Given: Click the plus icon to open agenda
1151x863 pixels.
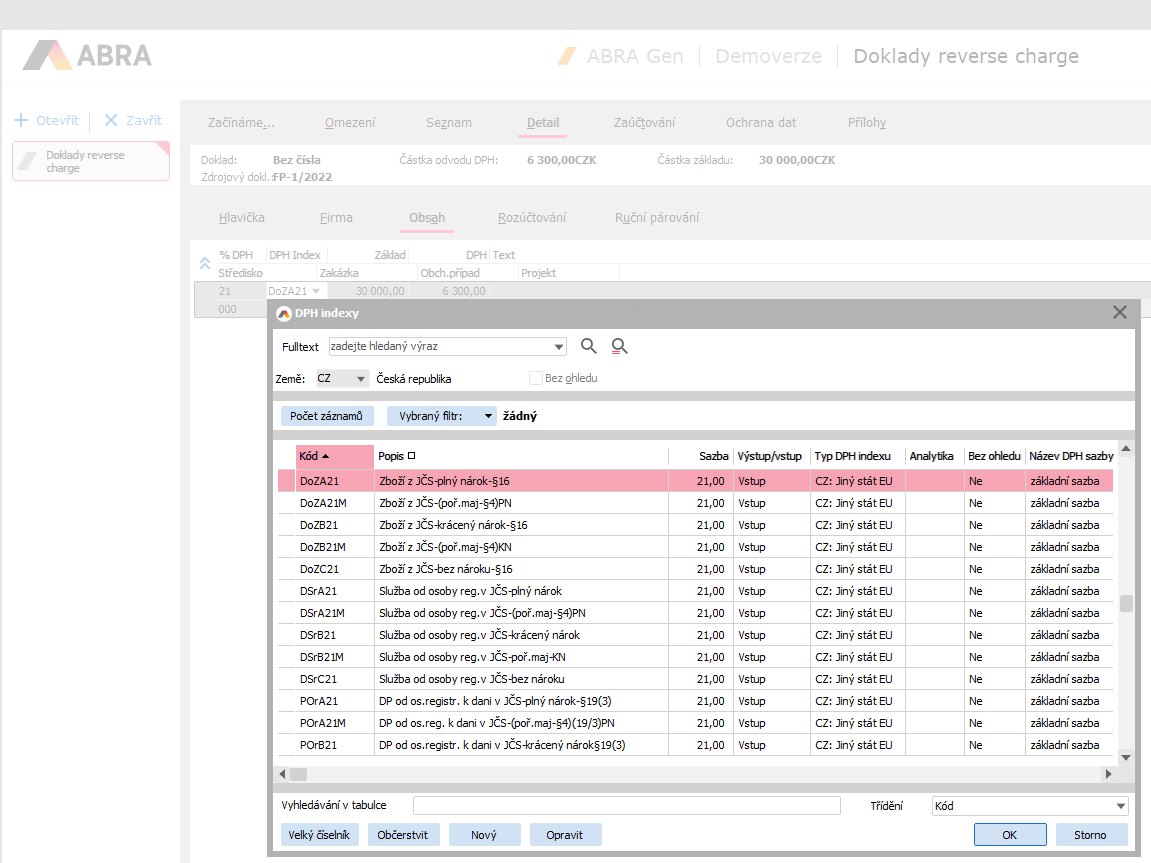Looking at the screenshot, I should [x=21, y=121].
